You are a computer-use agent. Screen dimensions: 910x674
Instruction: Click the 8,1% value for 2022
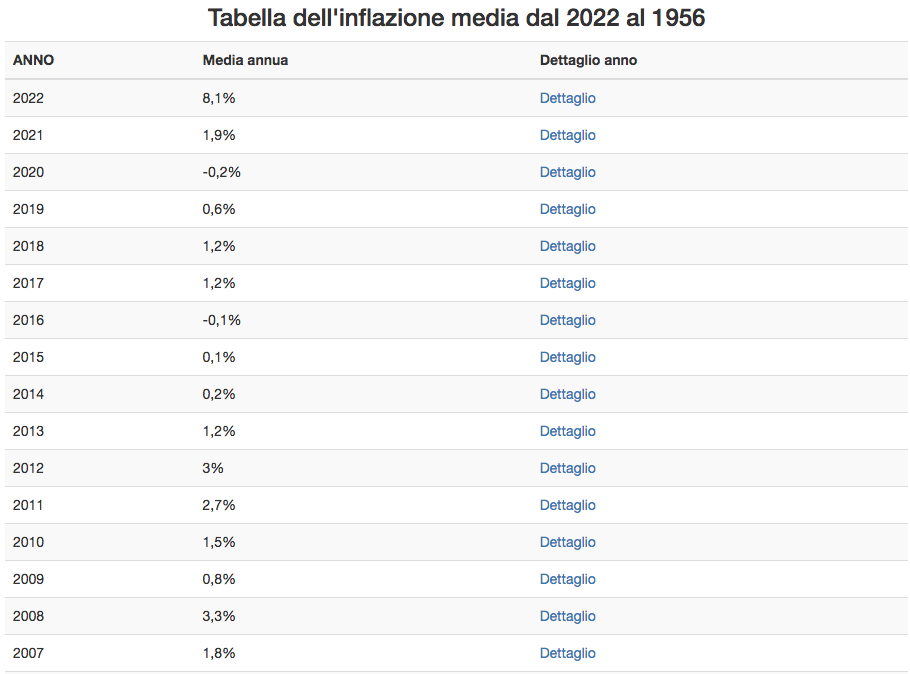coord(219,98)
